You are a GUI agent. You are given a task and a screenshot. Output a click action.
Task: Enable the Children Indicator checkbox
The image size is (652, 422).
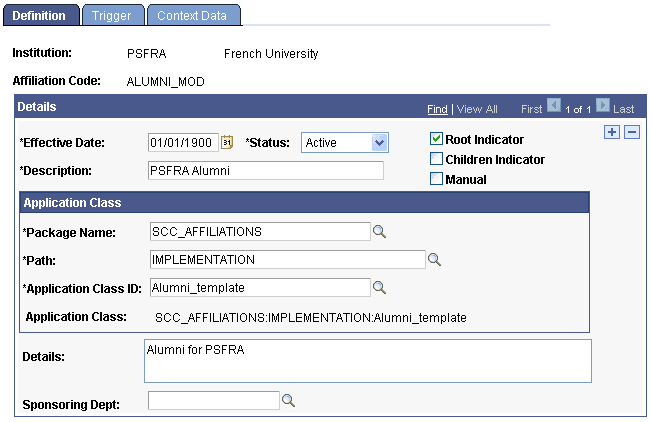(x=436, y=159)
